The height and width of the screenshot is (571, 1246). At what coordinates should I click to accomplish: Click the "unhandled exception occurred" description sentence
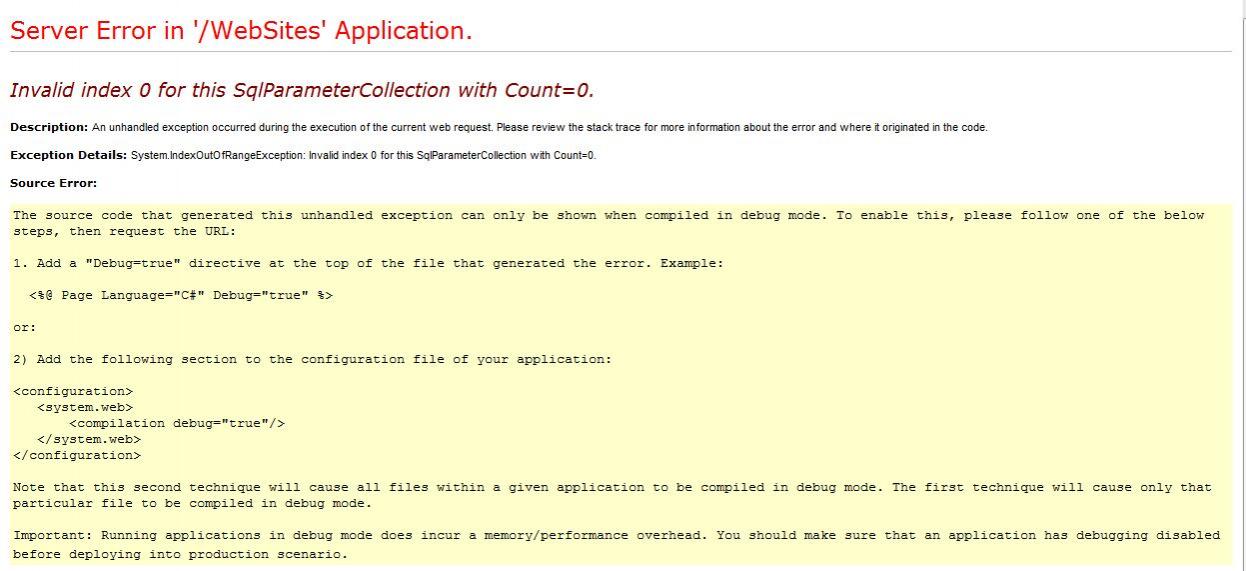pyautogui.click(x=540, y=127)
